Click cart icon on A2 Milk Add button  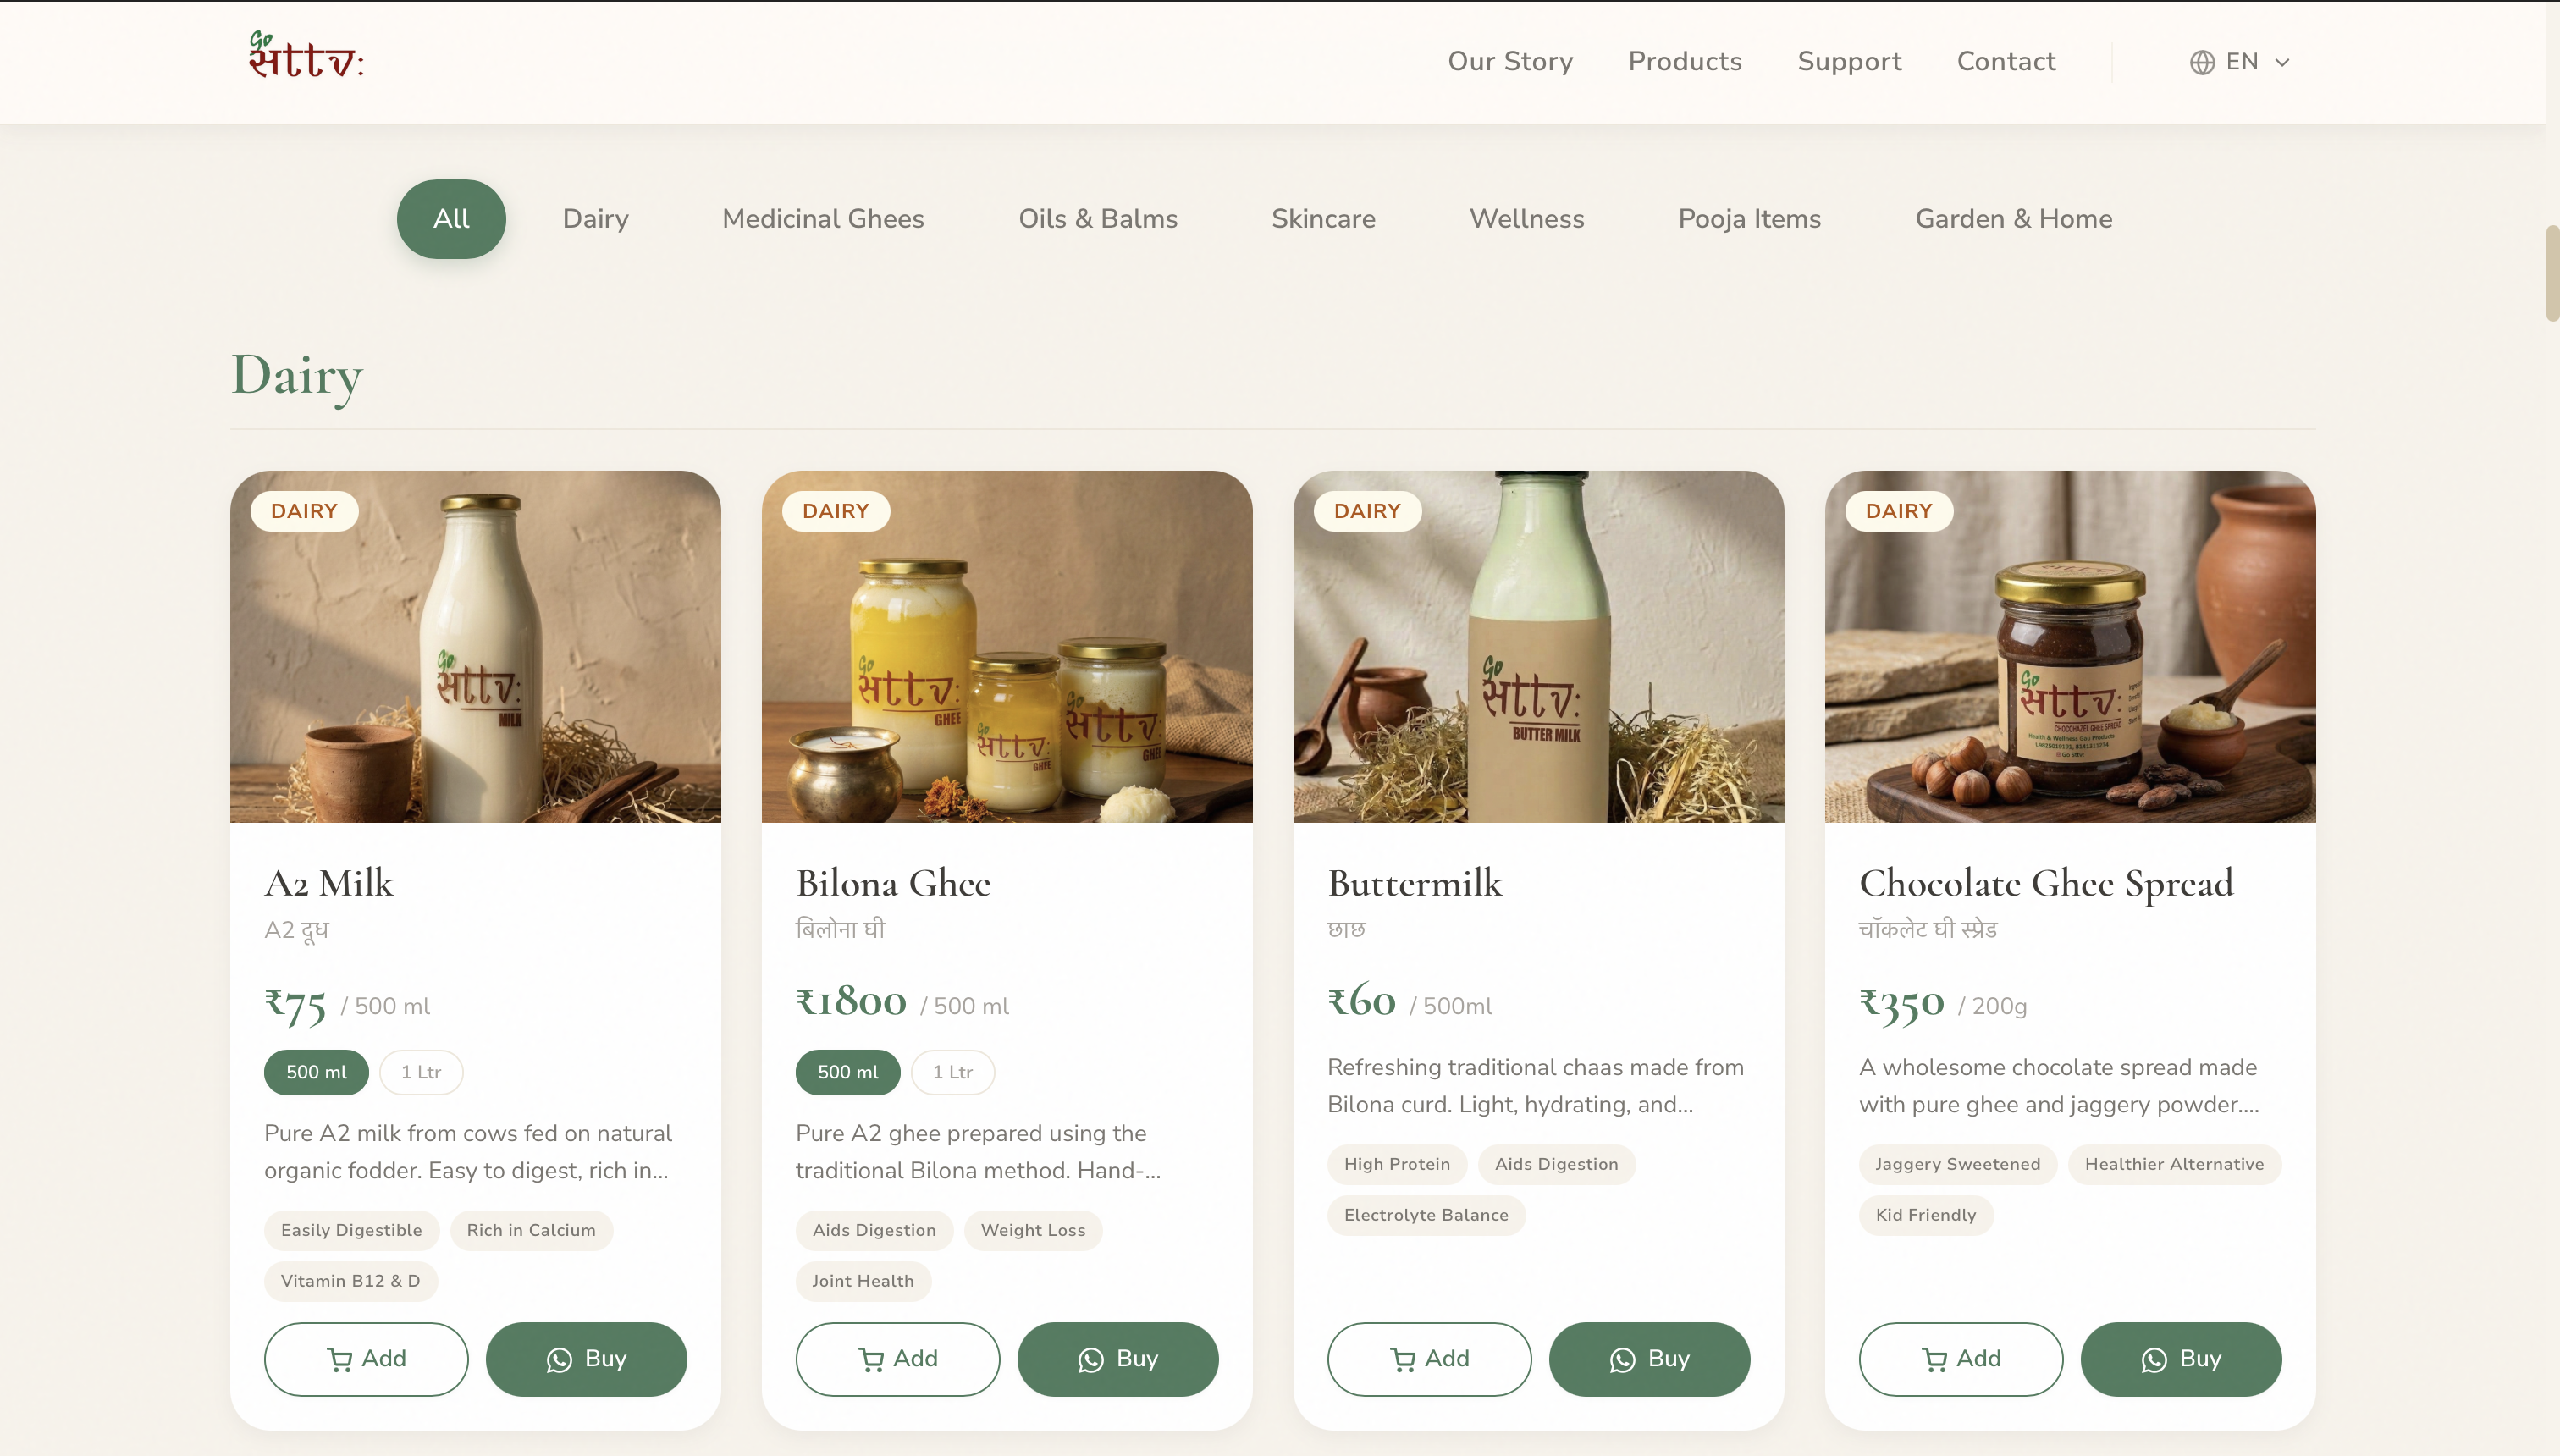tap(340, 1359)
